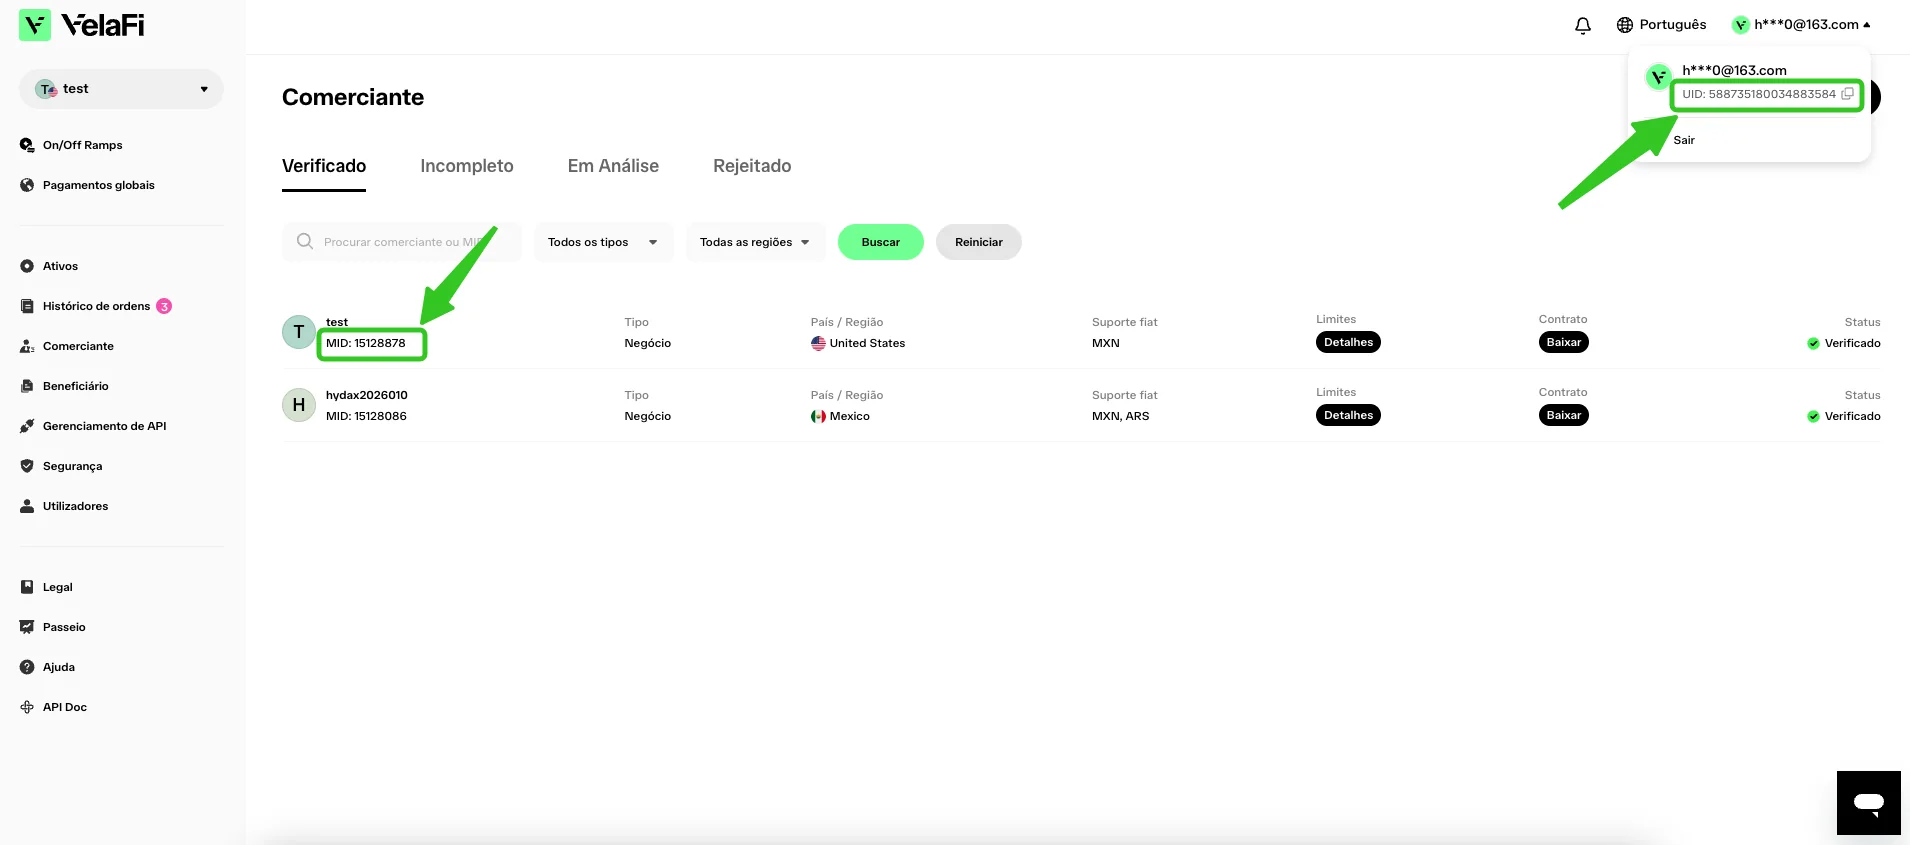1910x845 pixels.
Task: Open the Todos os tipos dropdown
Action: coord(603,242)
